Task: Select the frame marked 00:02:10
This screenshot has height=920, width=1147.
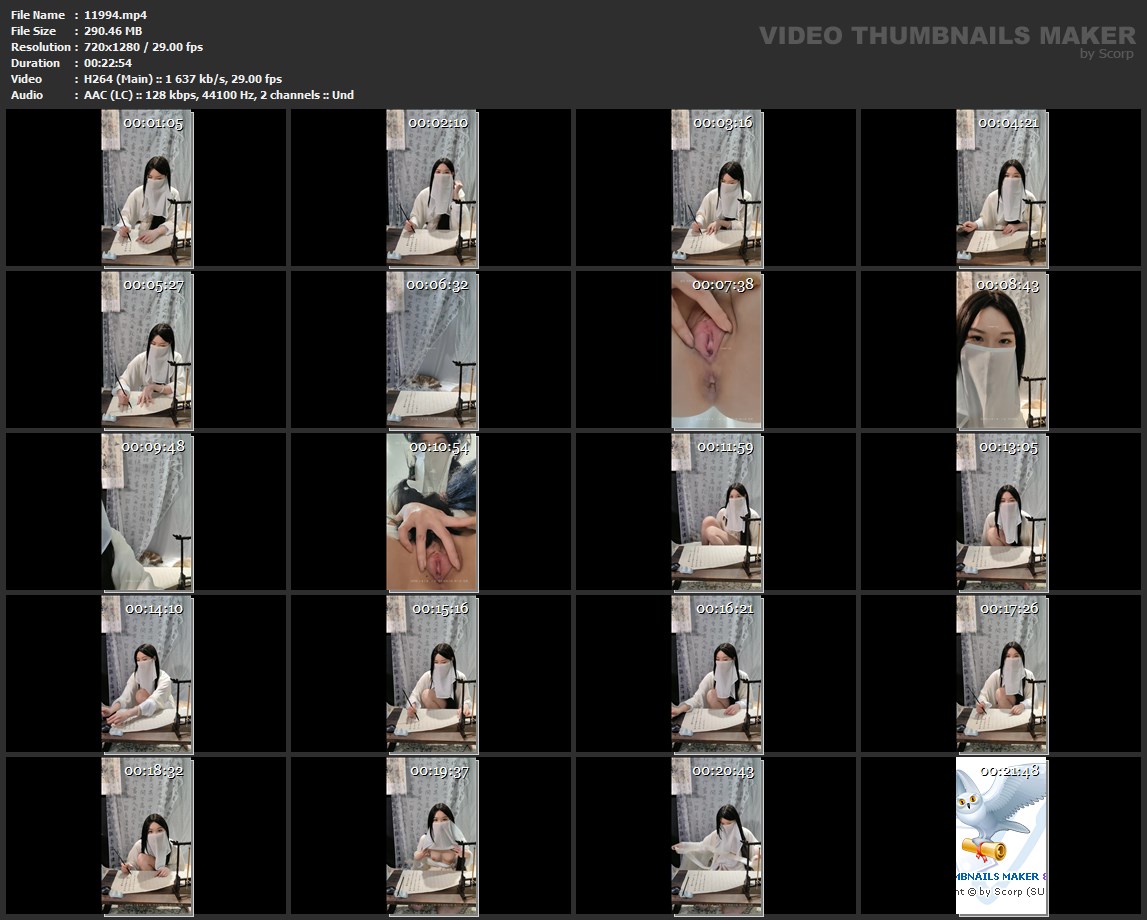Action: 432,188
